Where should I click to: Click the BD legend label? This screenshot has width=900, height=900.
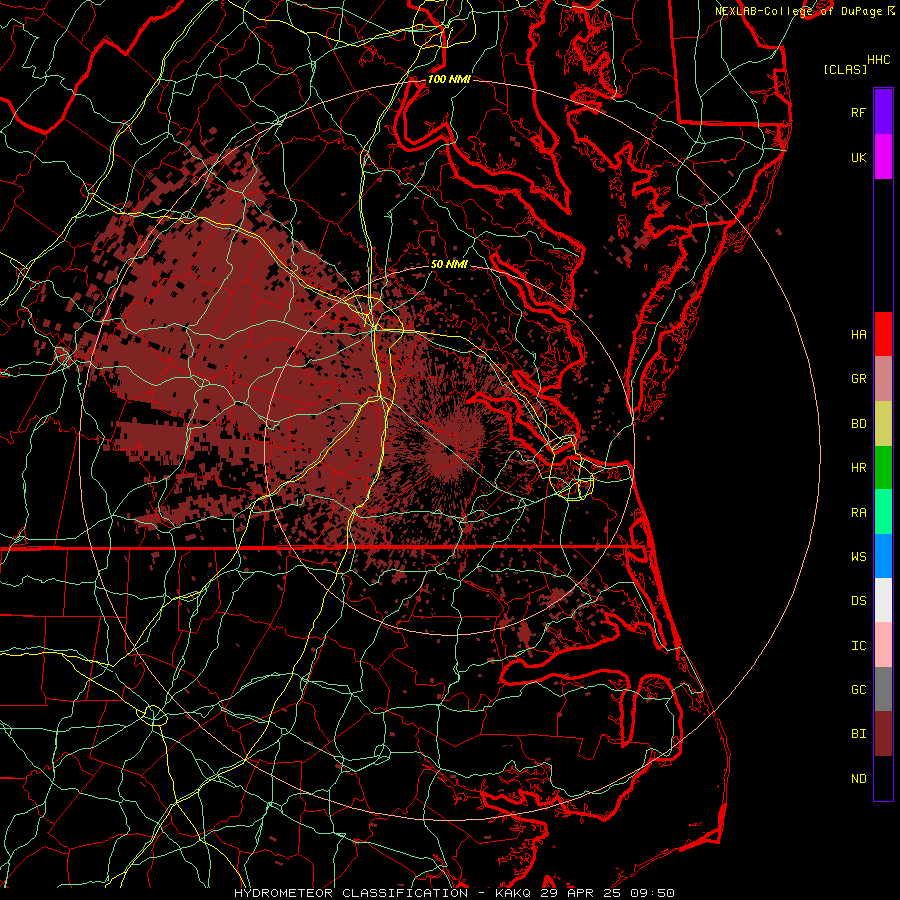(x=858, y=424)
